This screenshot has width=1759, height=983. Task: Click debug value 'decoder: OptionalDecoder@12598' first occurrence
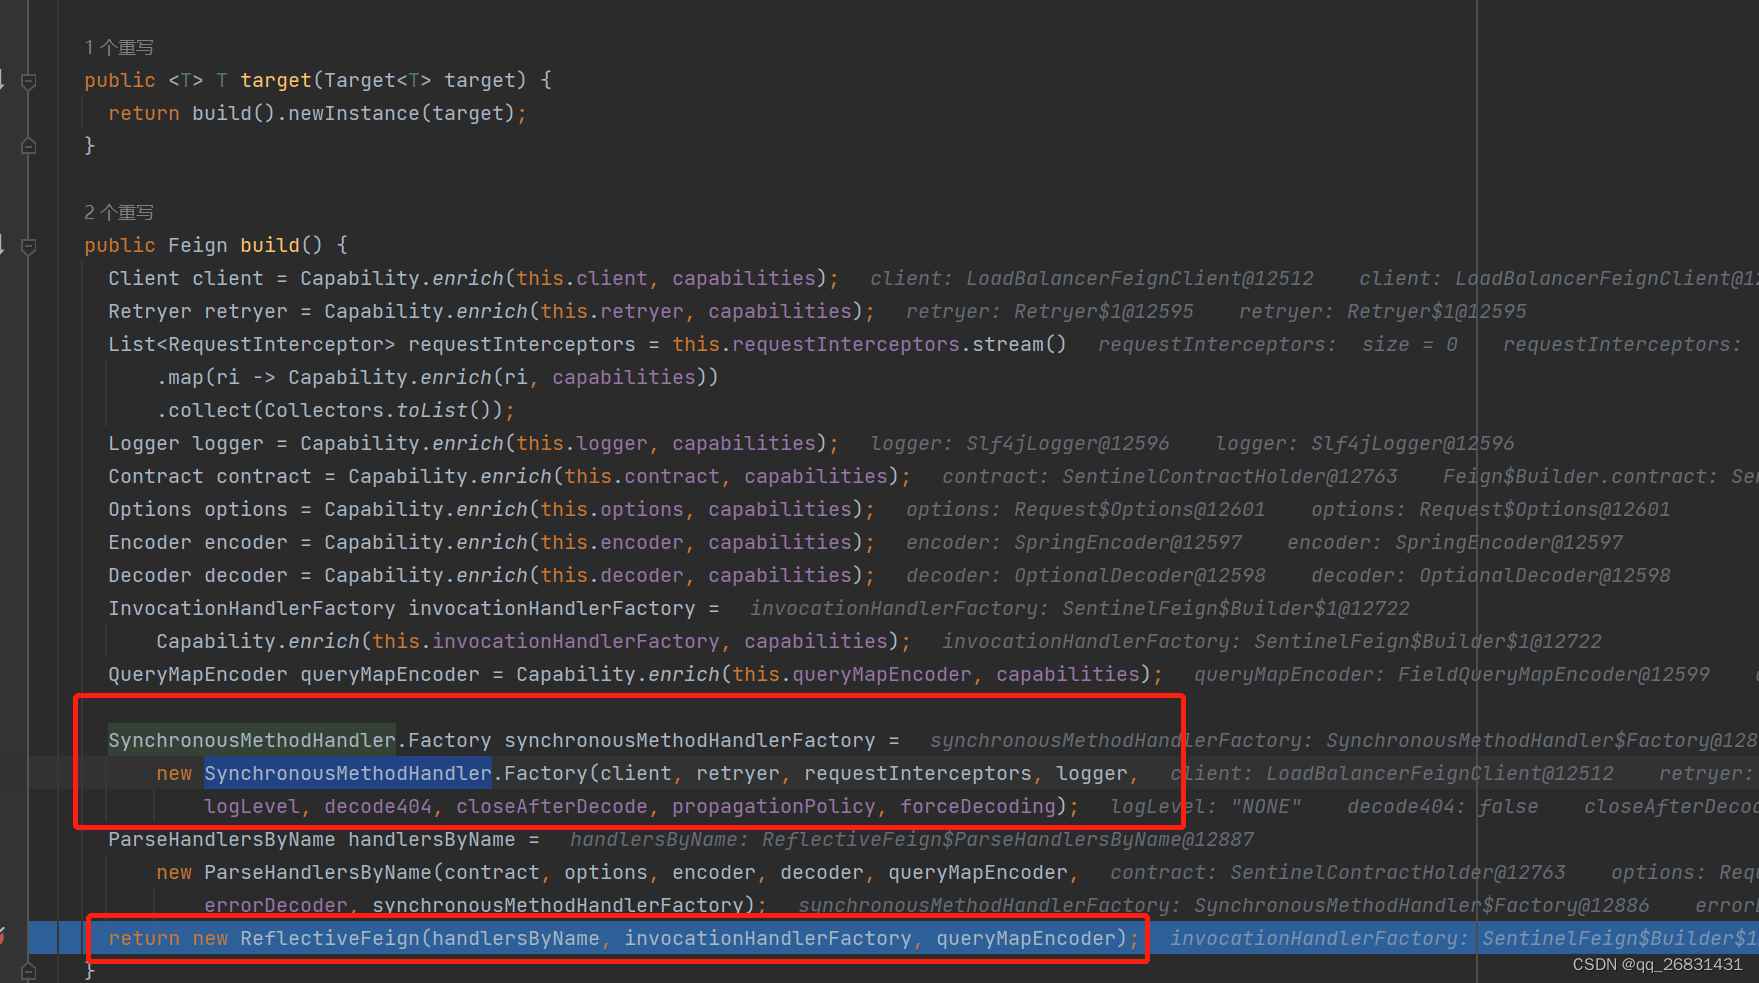click(1086, 575)
